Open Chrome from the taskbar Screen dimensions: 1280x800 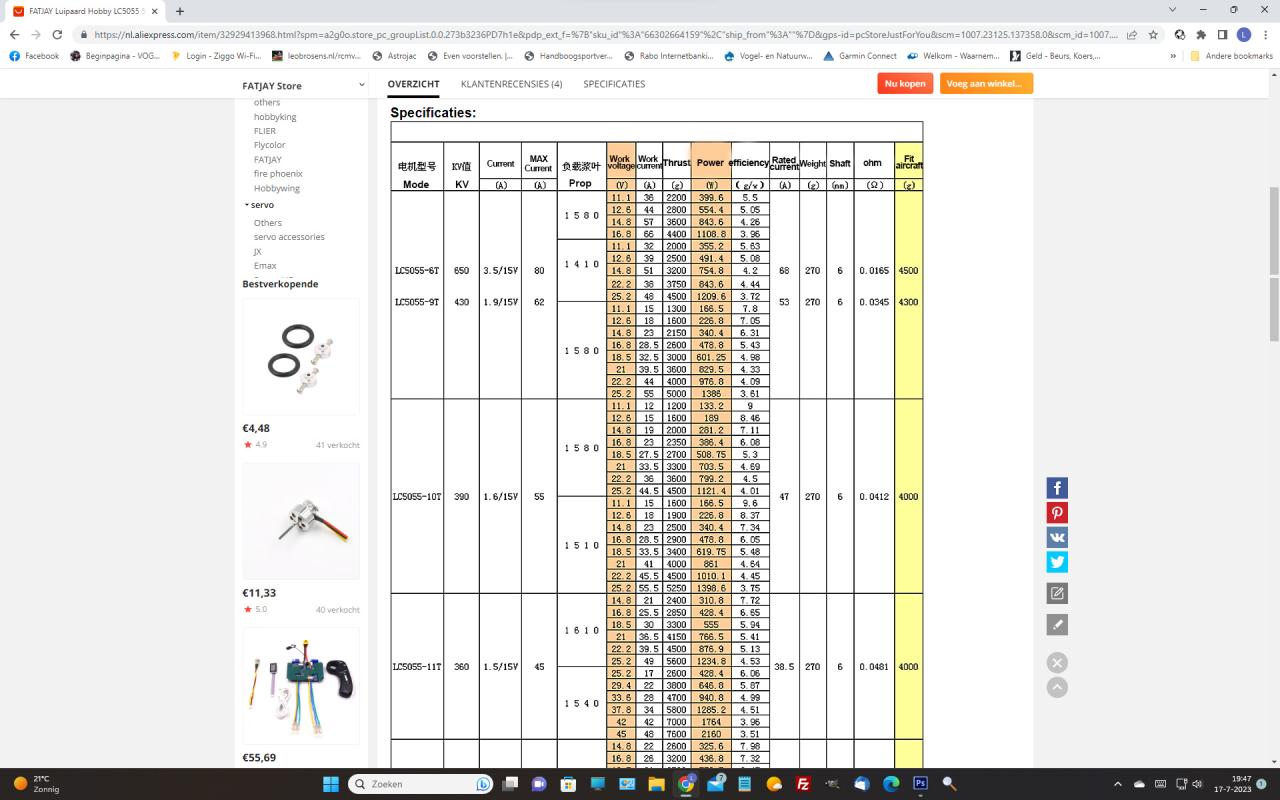tap(686, 784)
